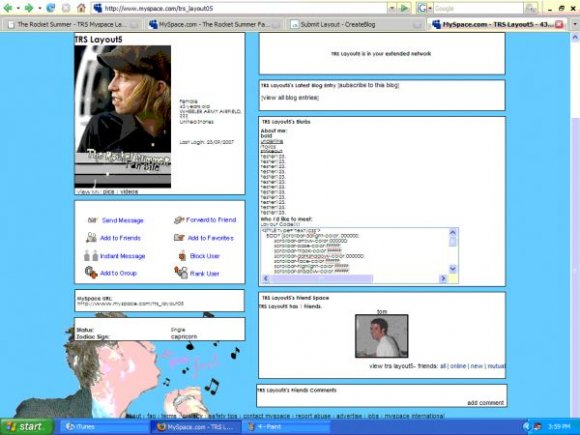Click the Rank User link
Image resolution: width=580 pixels, height=435 pixels.
[x=205, y=274]
